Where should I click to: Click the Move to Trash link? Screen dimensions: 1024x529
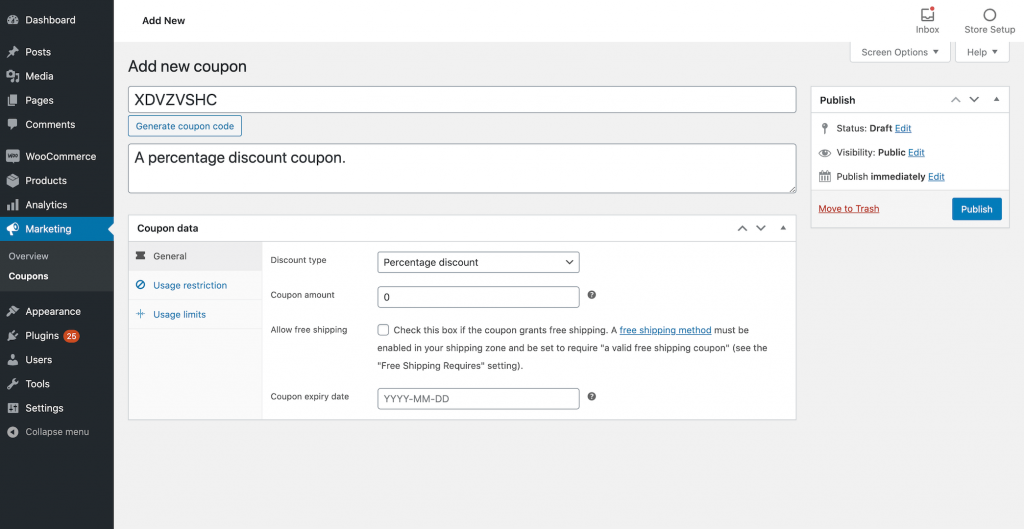click(x=848, y=209)
